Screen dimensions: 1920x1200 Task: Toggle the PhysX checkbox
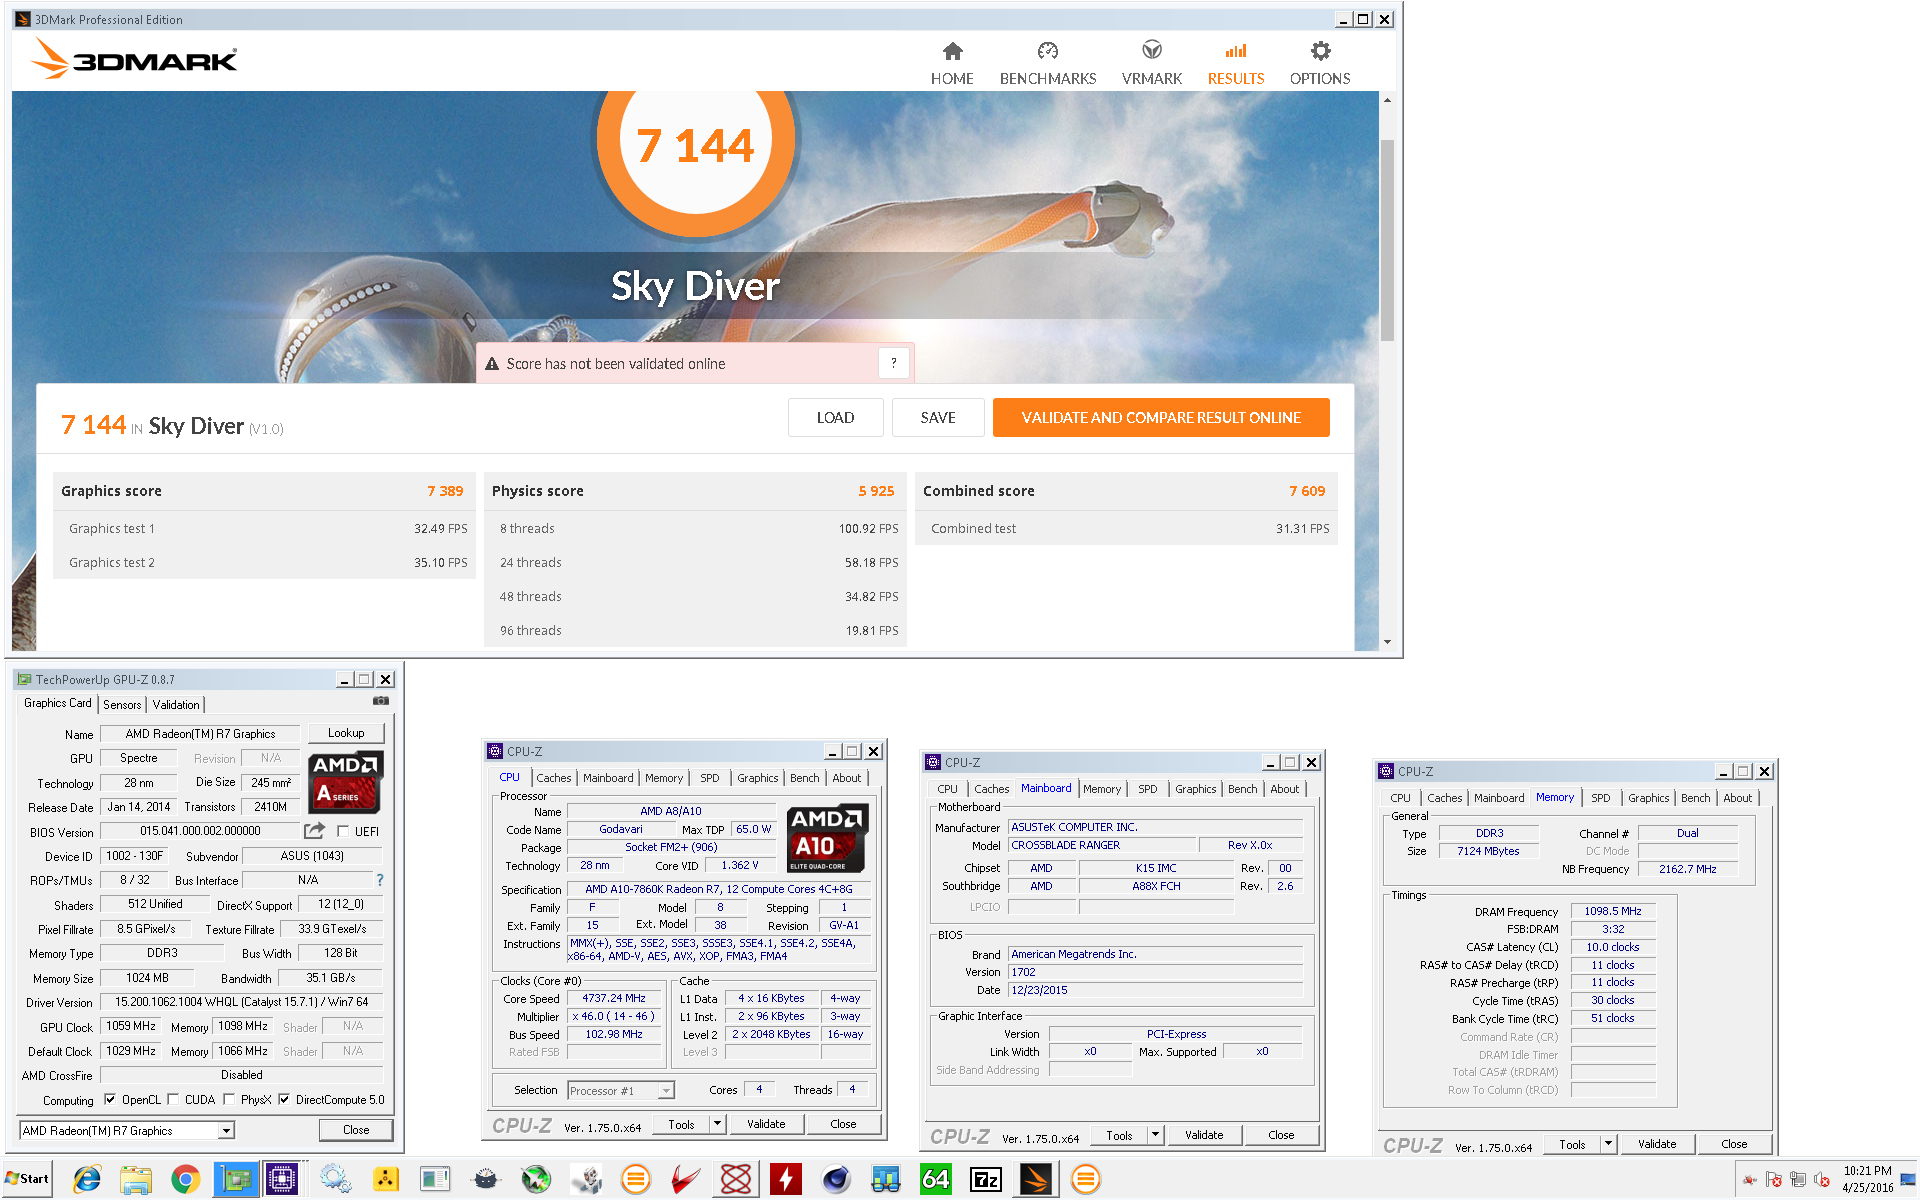[229, 1099]
